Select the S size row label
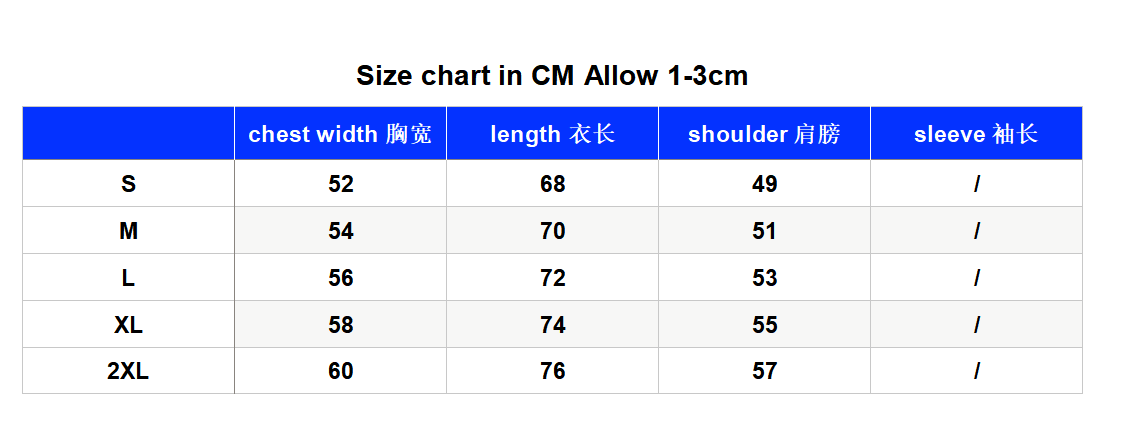The height and width of the screenshot is (433, 1135). [128, 184]
